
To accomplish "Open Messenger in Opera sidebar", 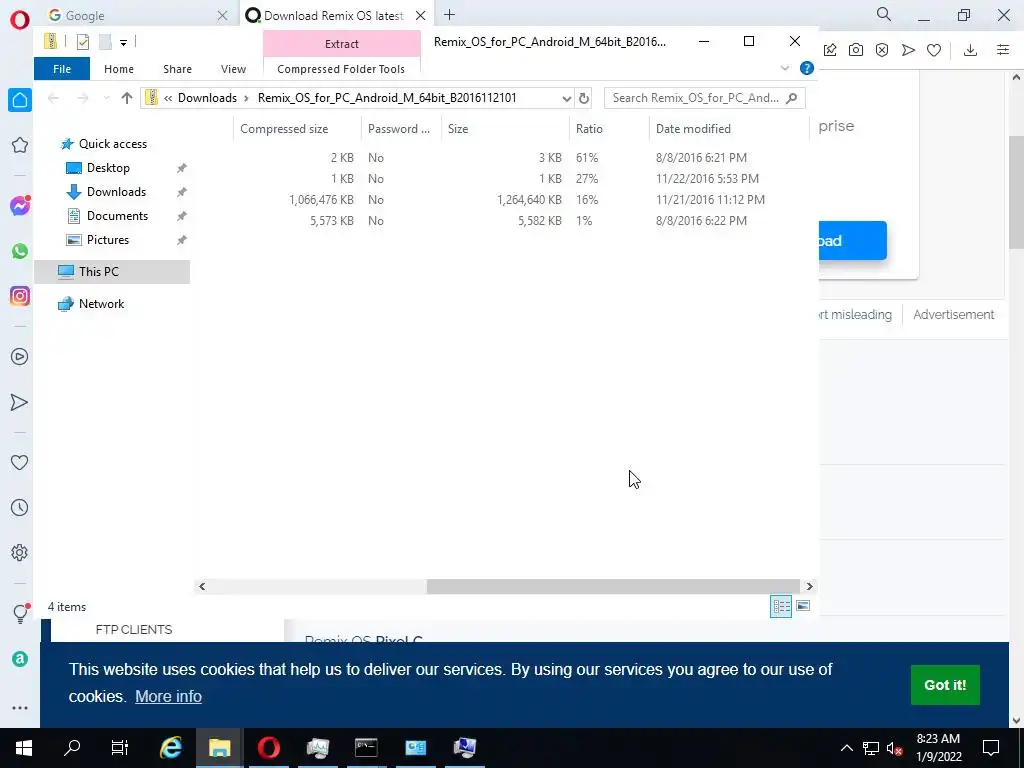I will [x=20, y=206].
